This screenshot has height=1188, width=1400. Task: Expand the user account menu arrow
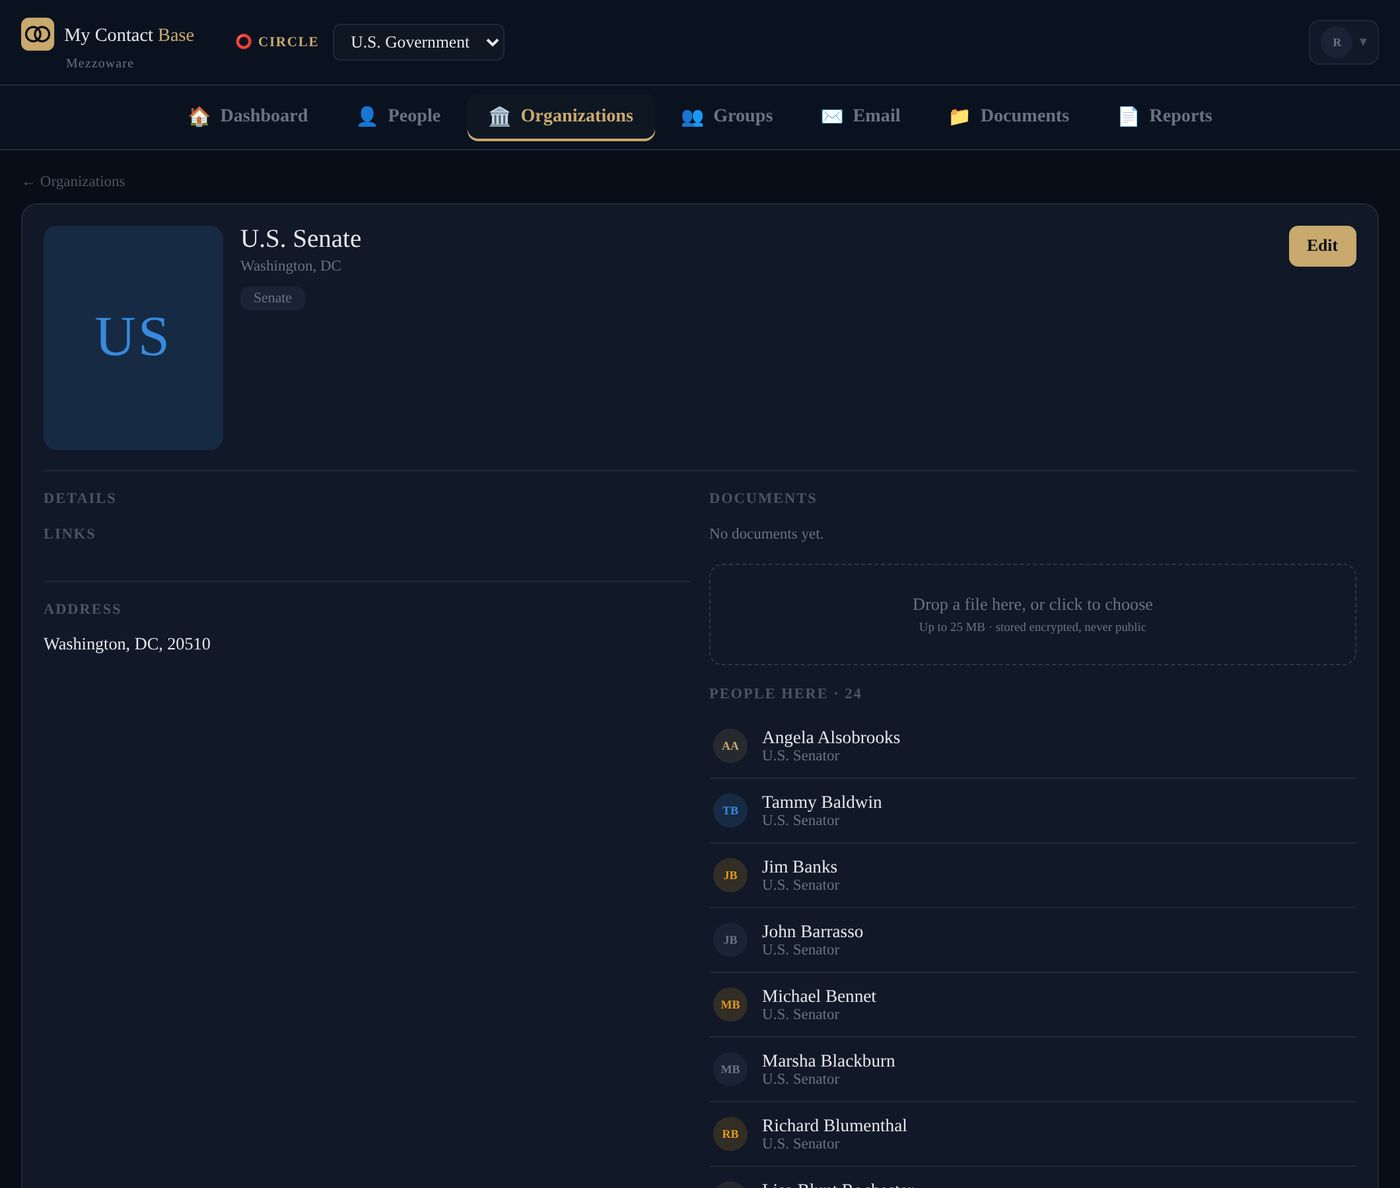click(1363, 42)
